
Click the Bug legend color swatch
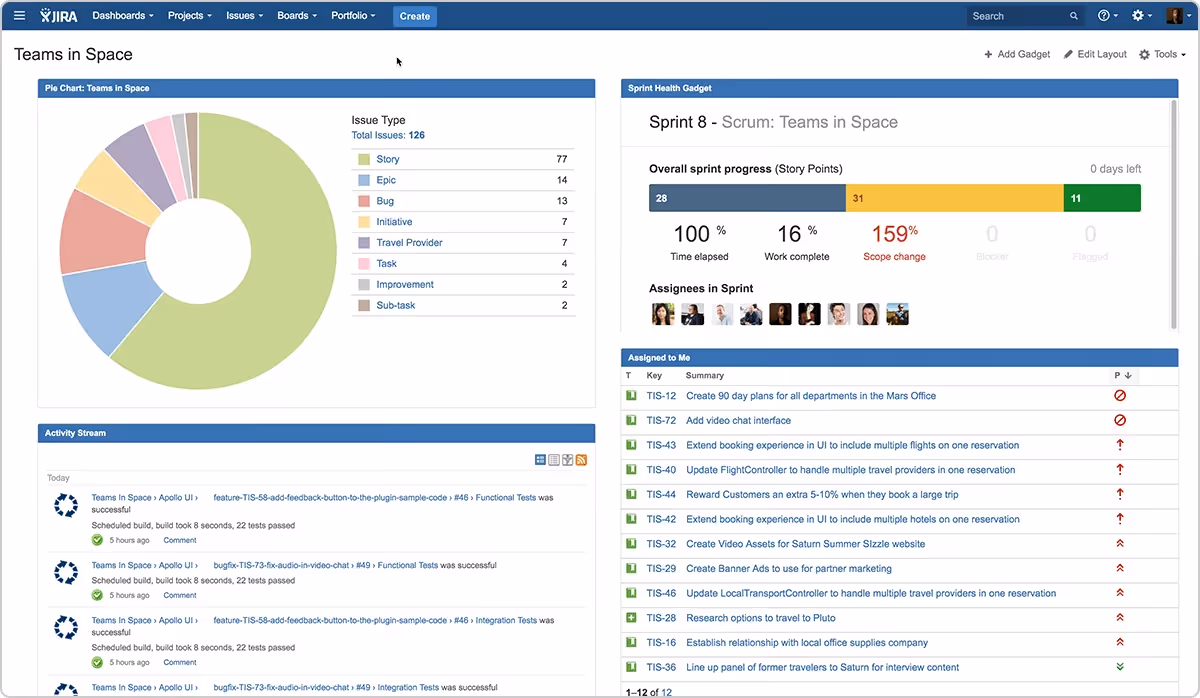click(364, 201)
